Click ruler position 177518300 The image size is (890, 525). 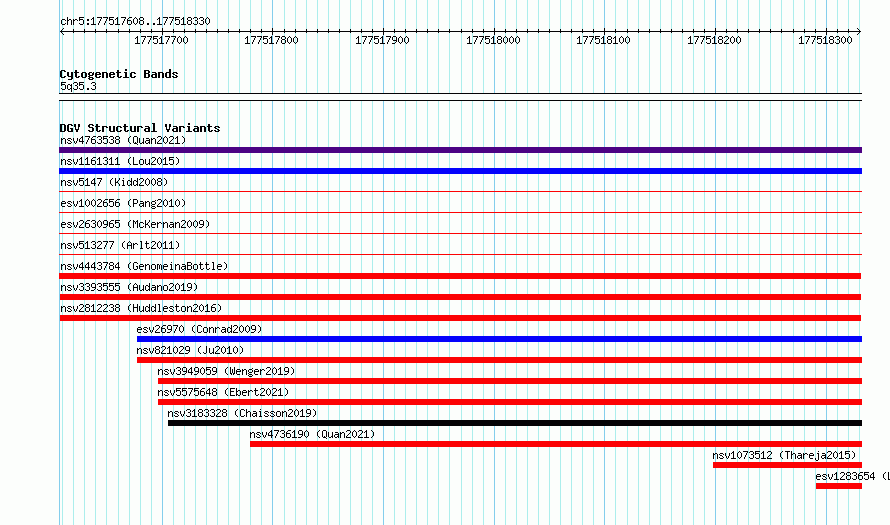[825, 40]
